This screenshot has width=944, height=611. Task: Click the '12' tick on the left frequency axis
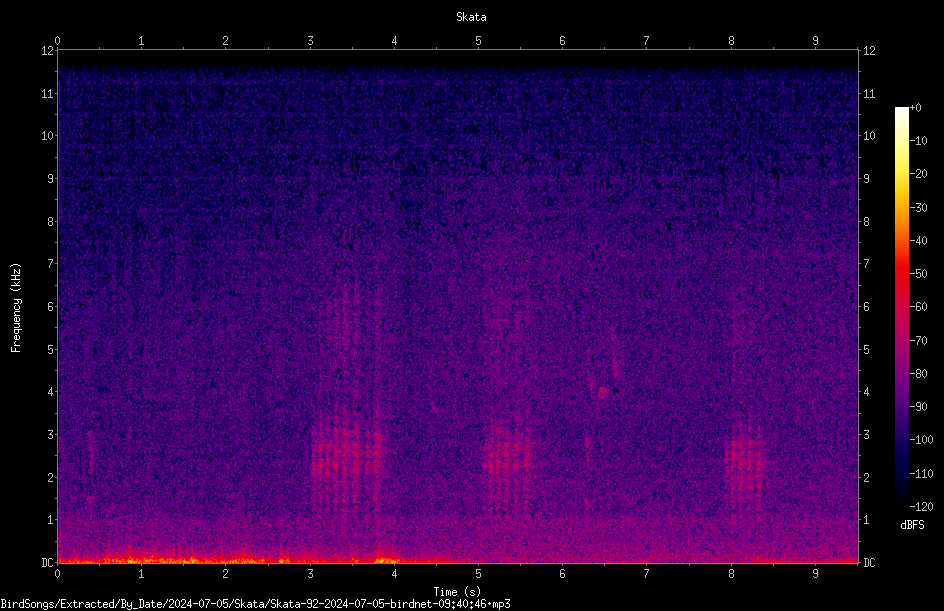click(x=47, y=51)
